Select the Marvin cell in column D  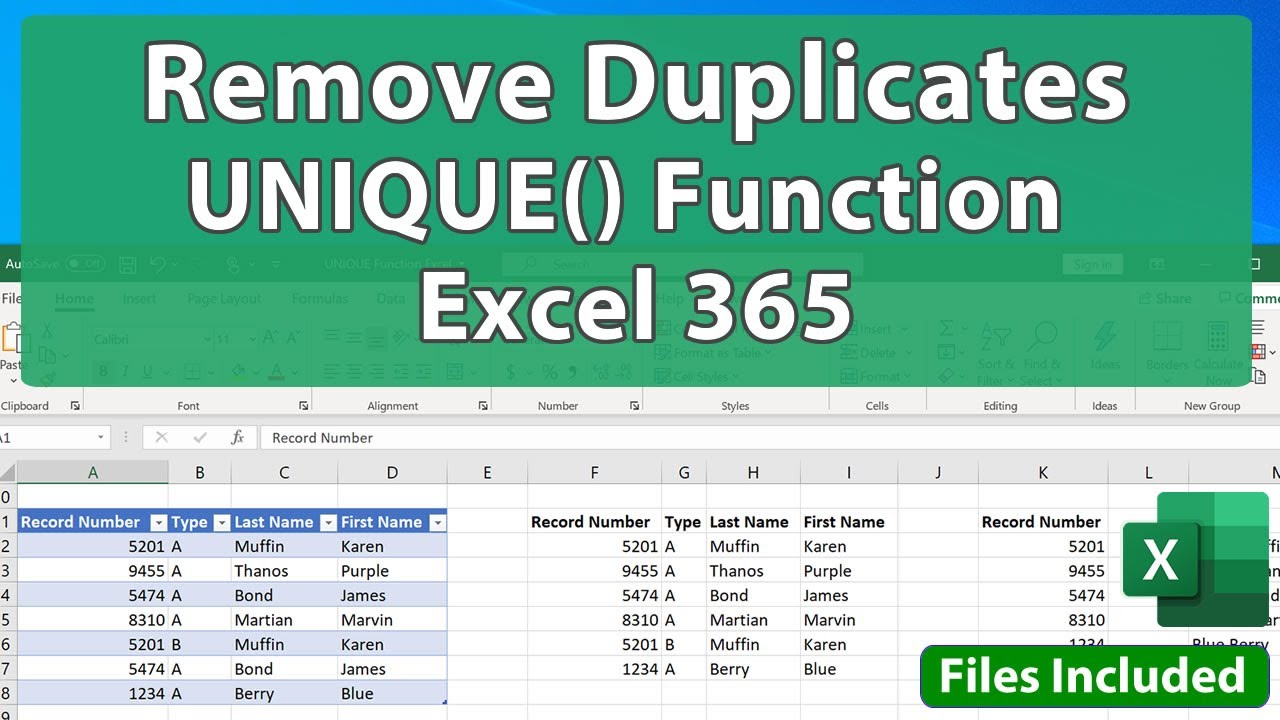point(392,620)
